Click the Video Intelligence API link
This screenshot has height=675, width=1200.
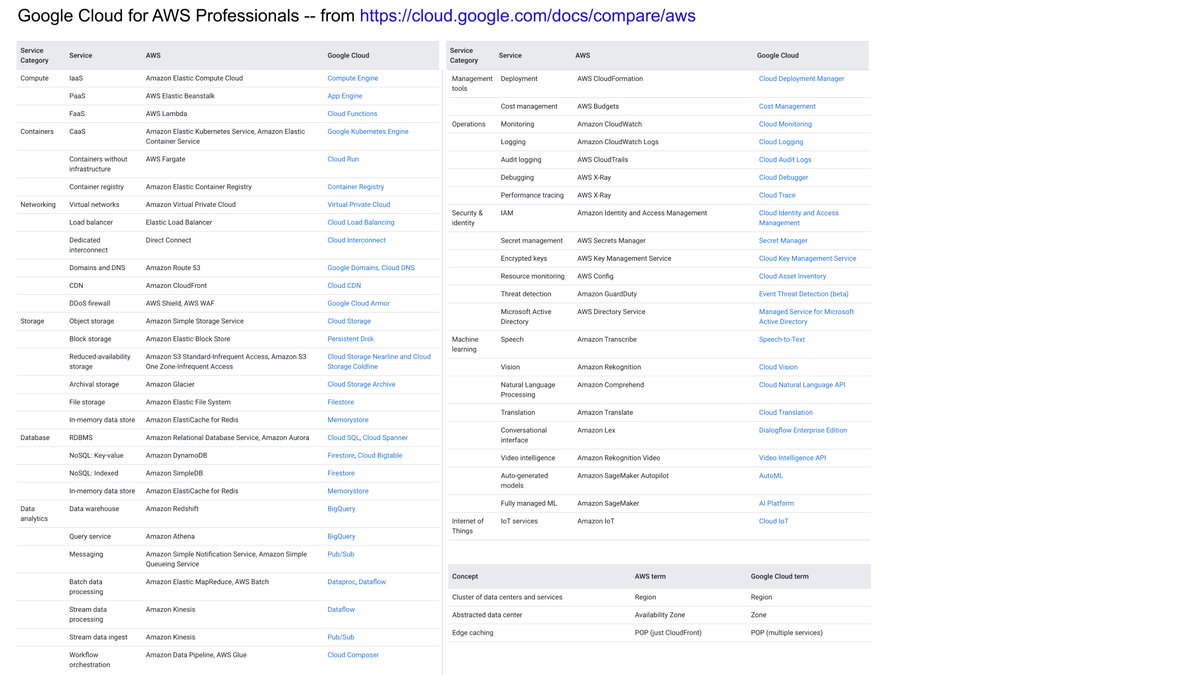[x=792, y=458]
